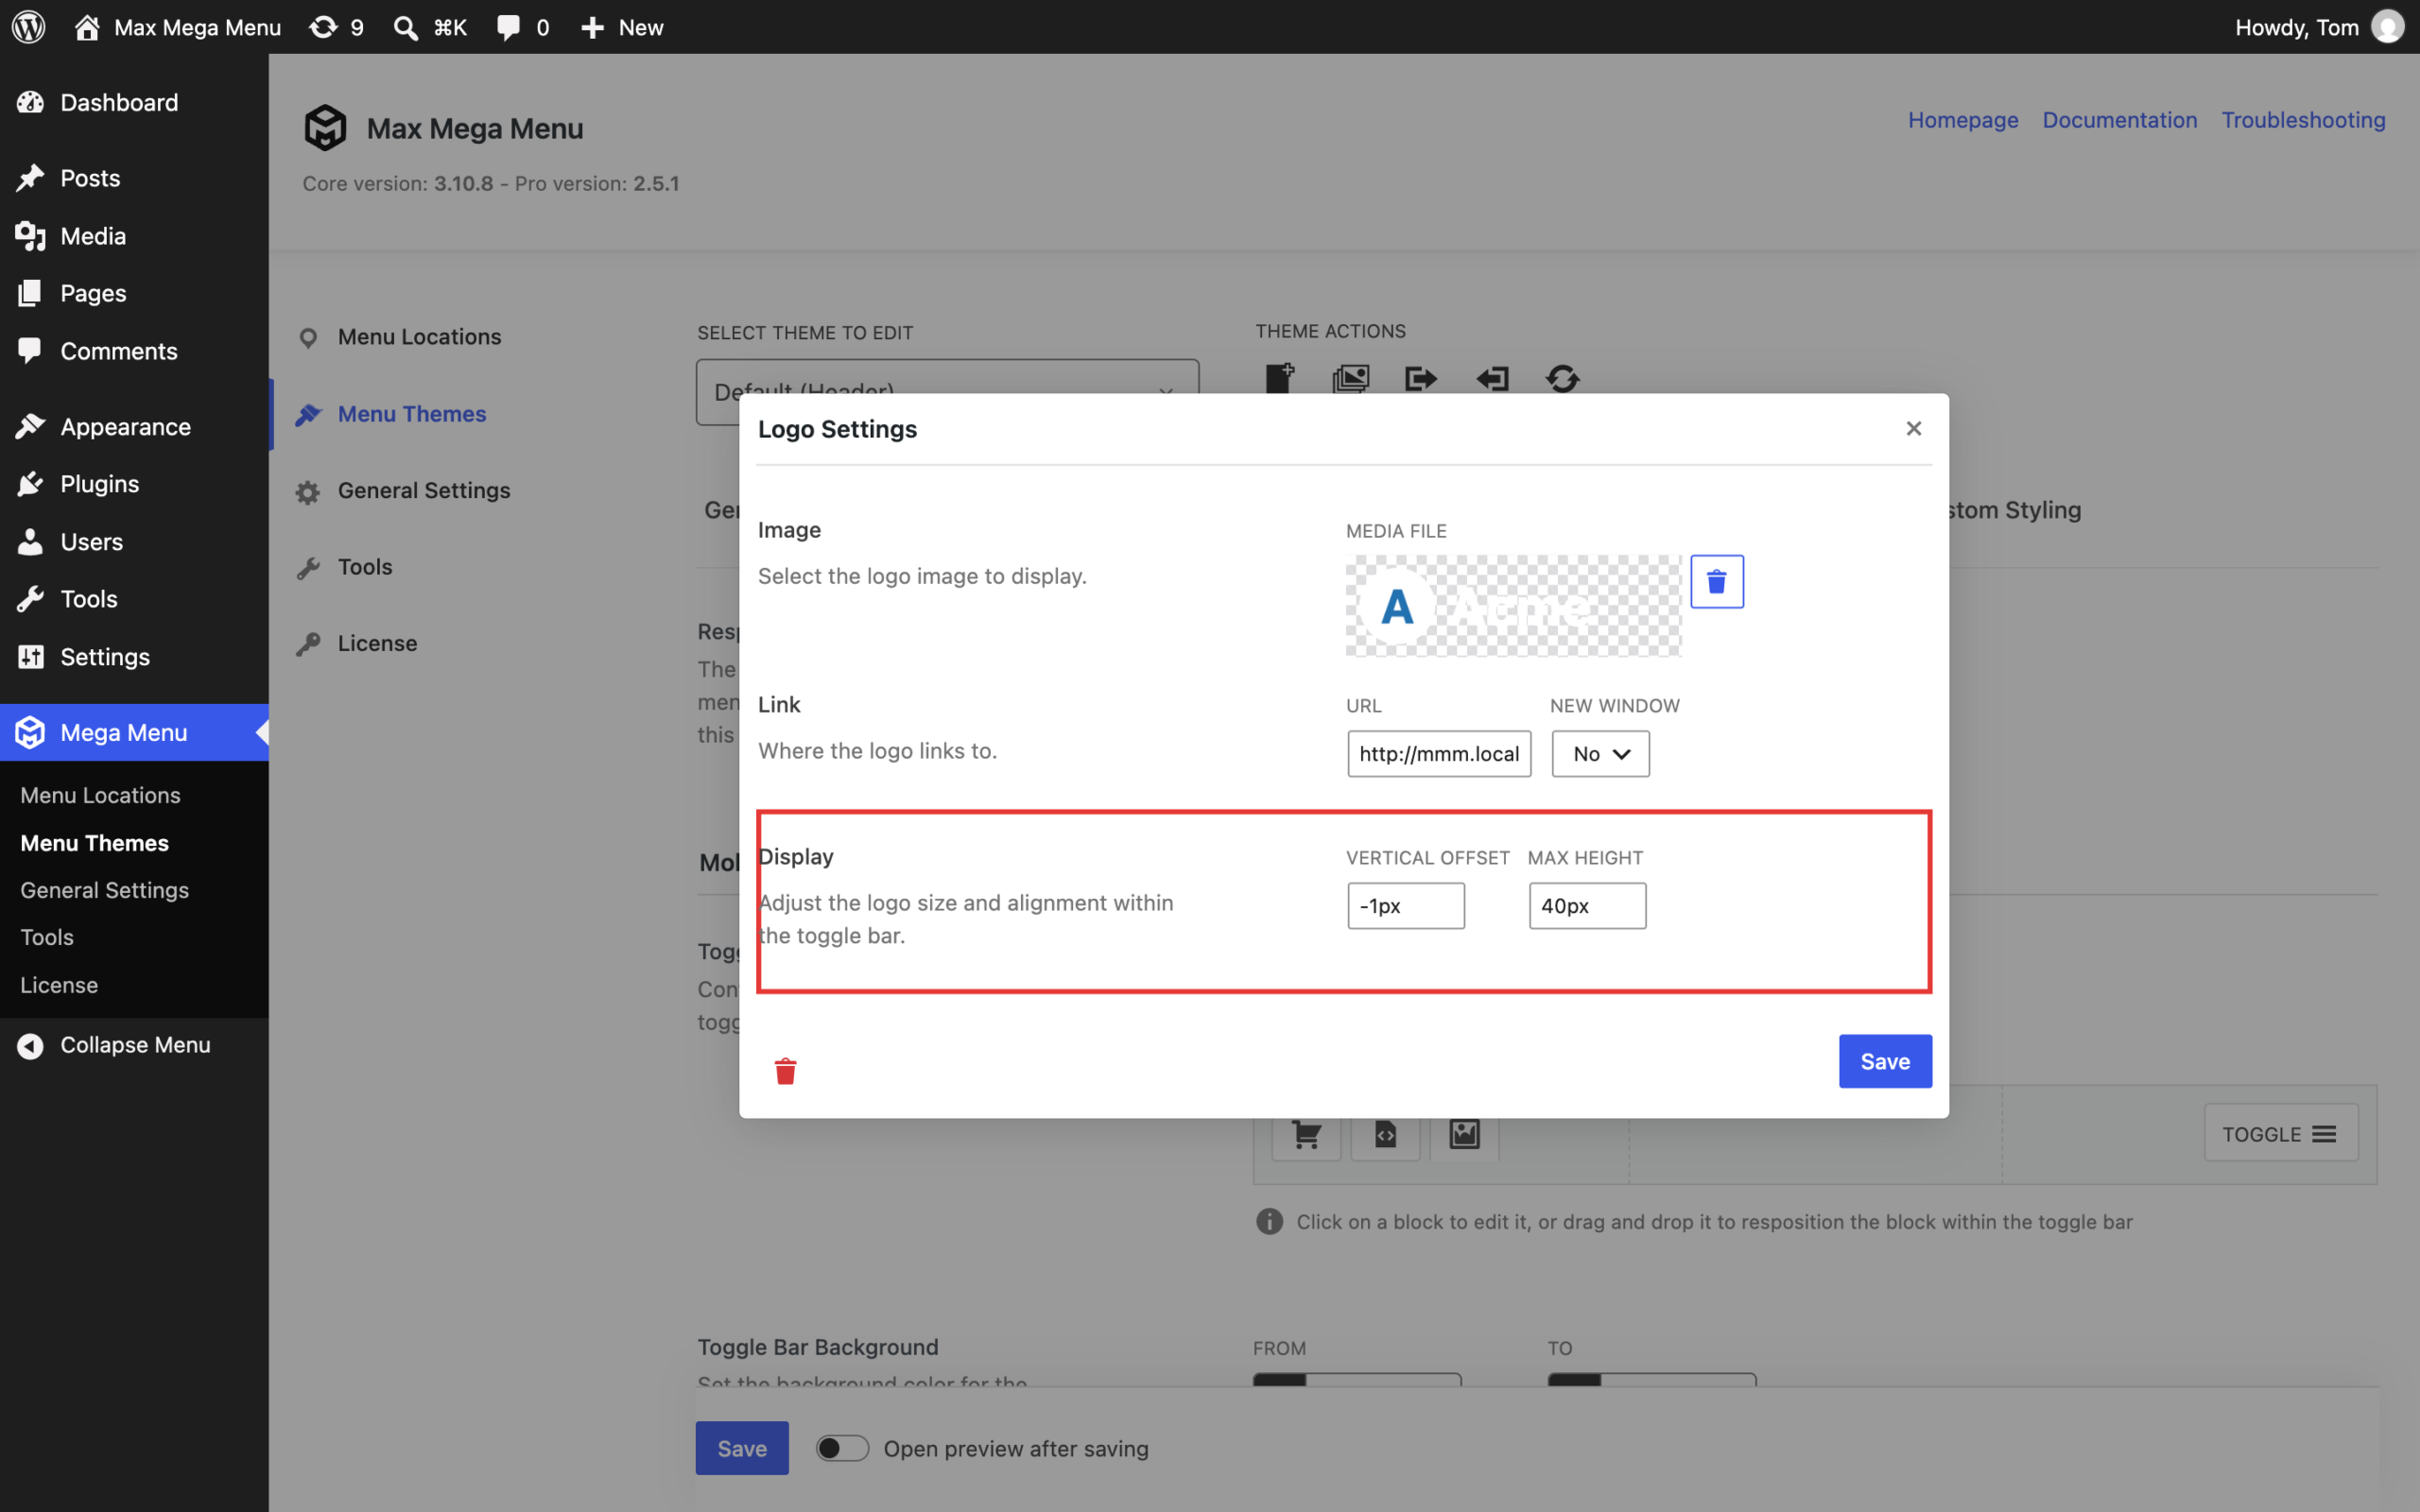This screenshot has height=1512, width=2420.
Task: Click the logo media file thumbnail
Action: click(1513, 606)
